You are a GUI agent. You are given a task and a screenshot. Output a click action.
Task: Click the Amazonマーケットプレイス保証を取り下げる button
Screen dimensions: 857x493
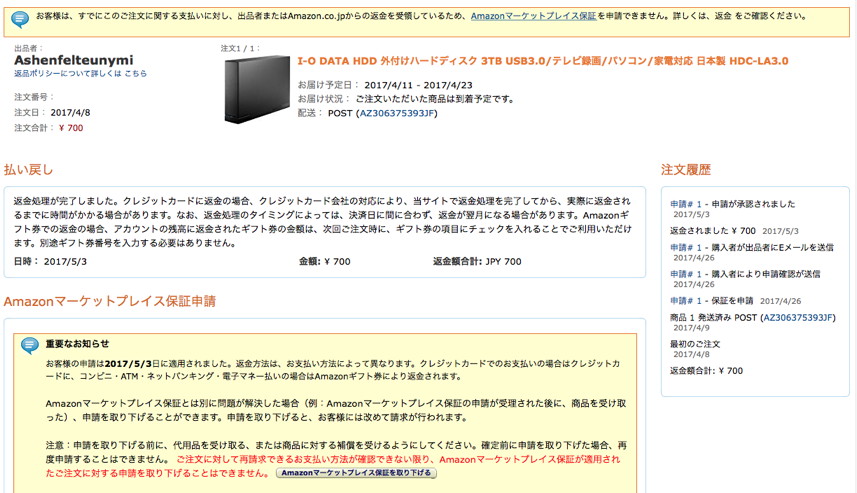356,473
